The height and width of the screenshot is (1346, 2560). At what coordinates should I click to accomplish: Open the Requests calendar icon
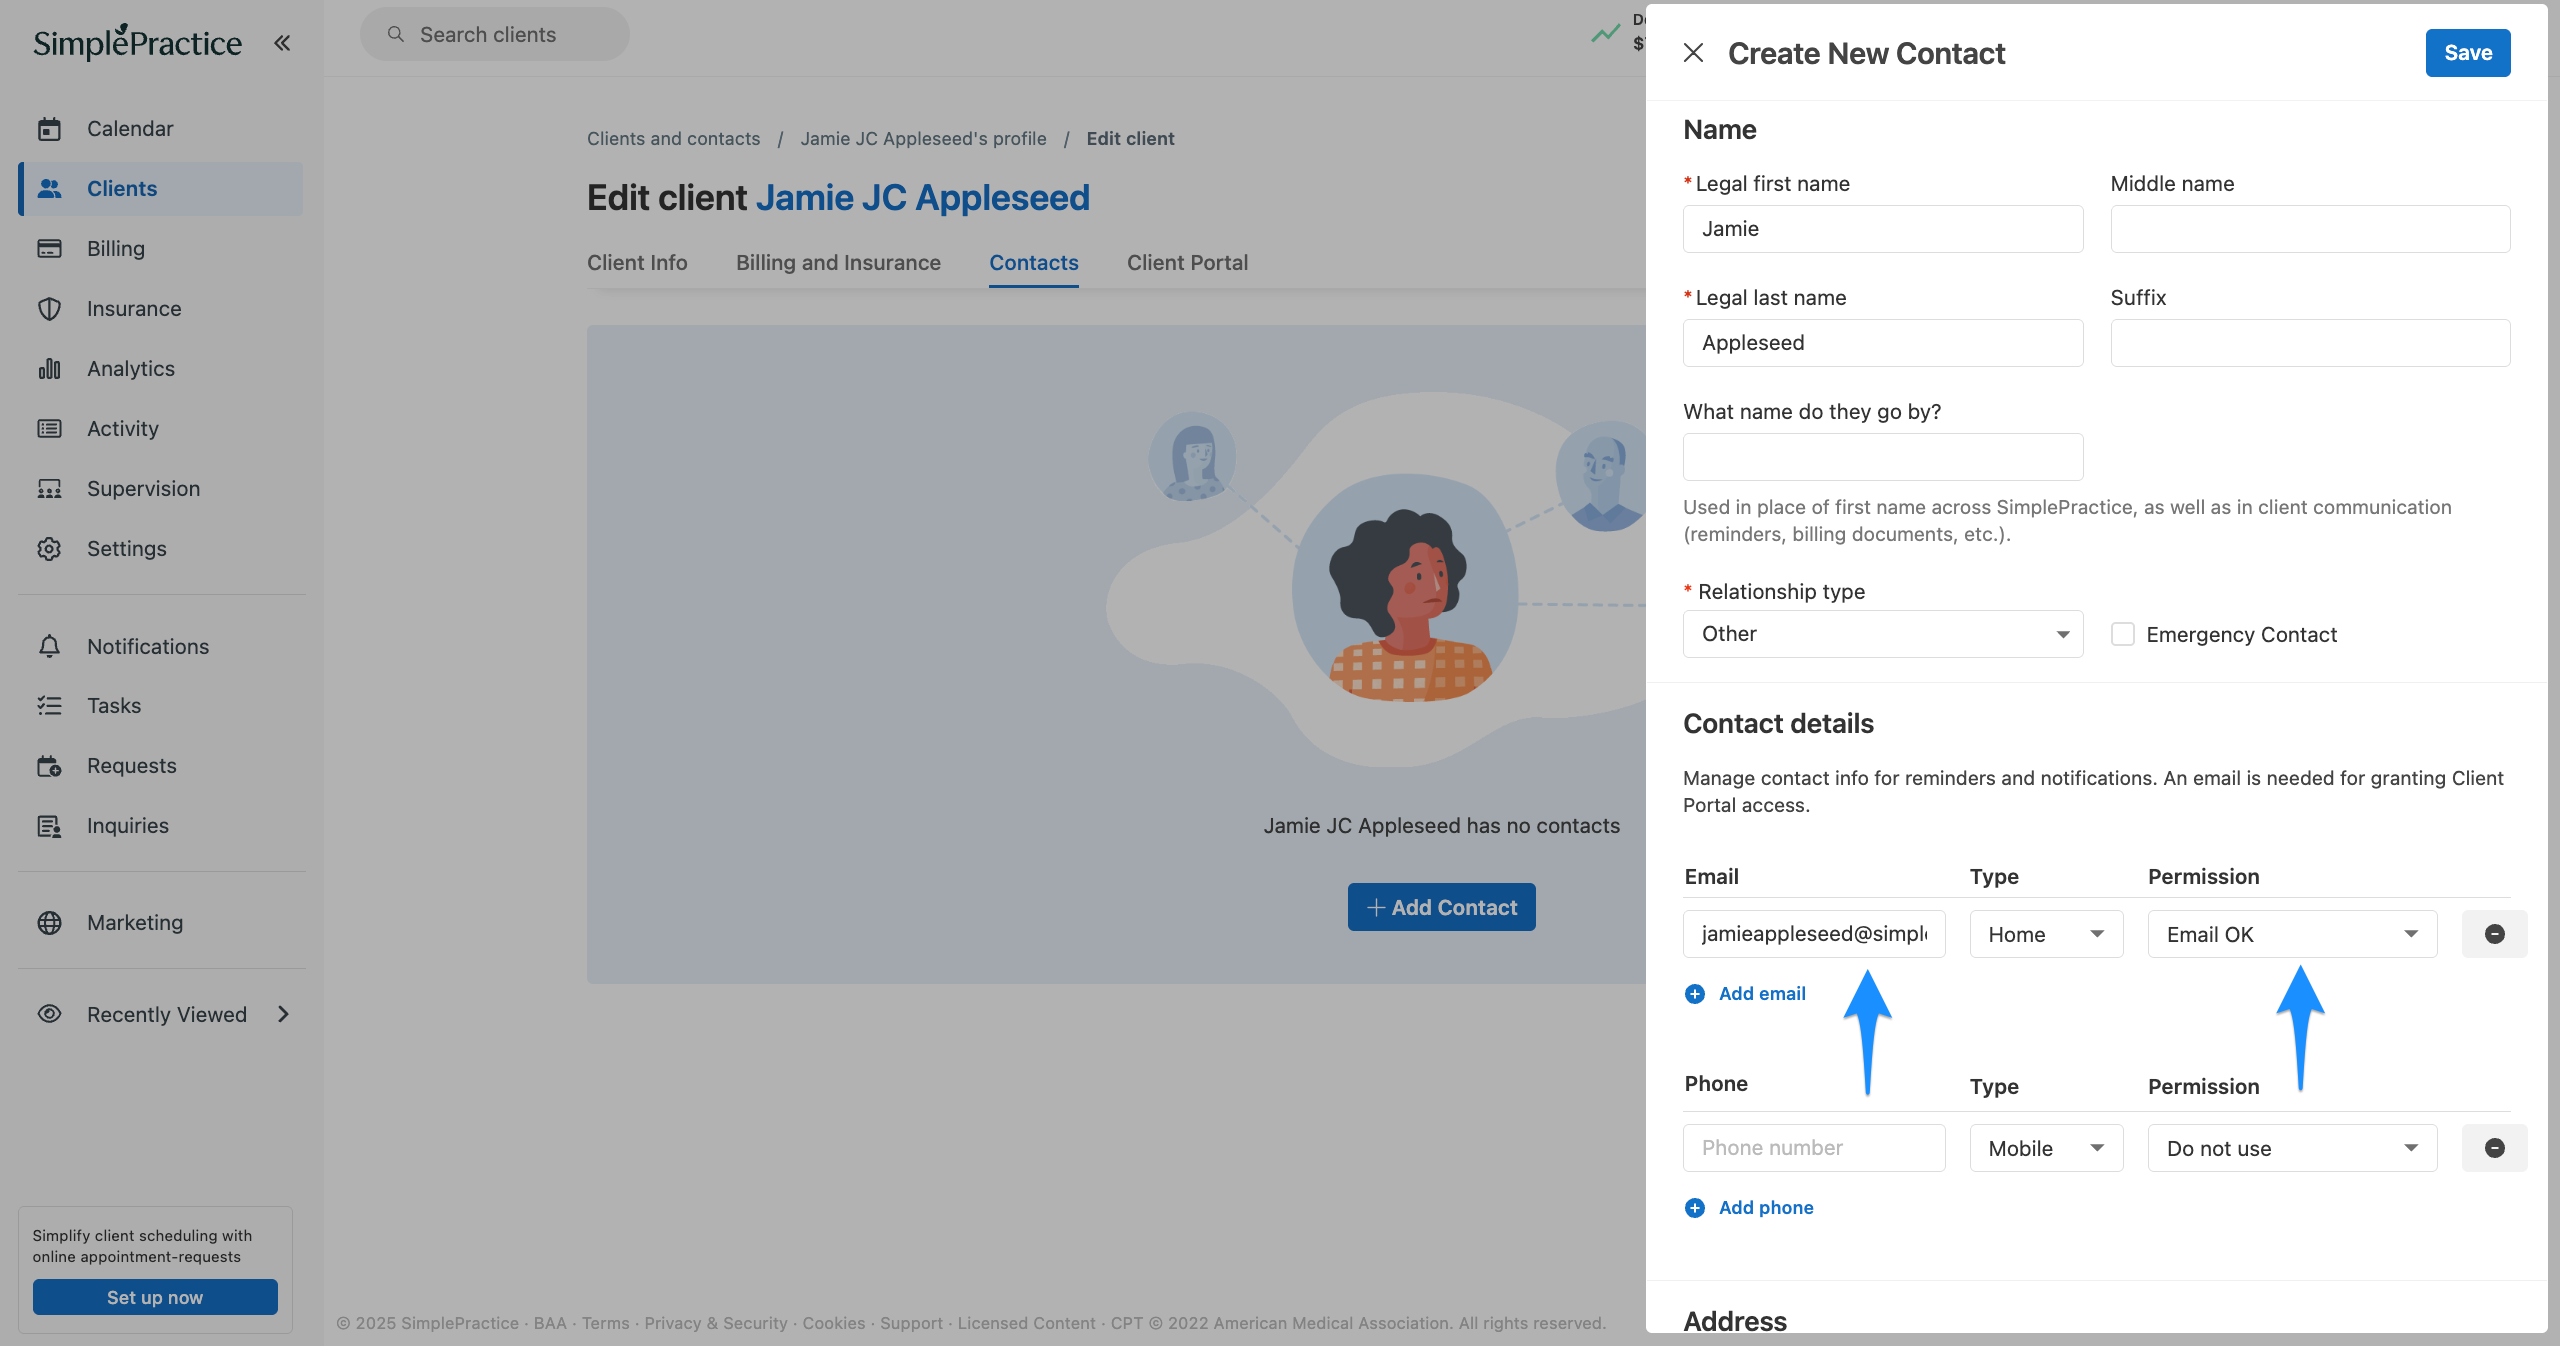49,765
